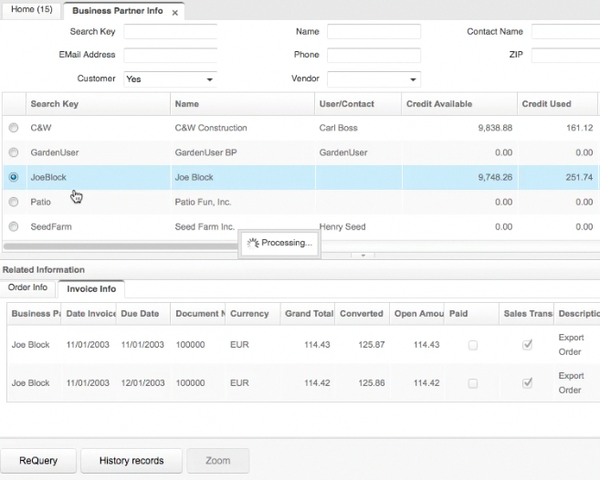Click the ReQuery button
Screen dimensions: 600x480
38,461
